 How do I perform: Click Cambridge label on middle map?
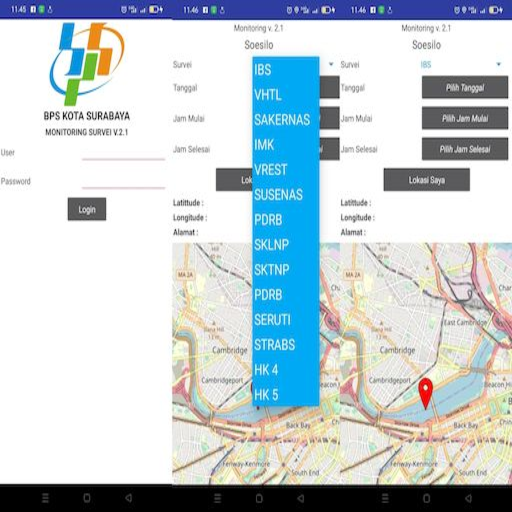230,350
